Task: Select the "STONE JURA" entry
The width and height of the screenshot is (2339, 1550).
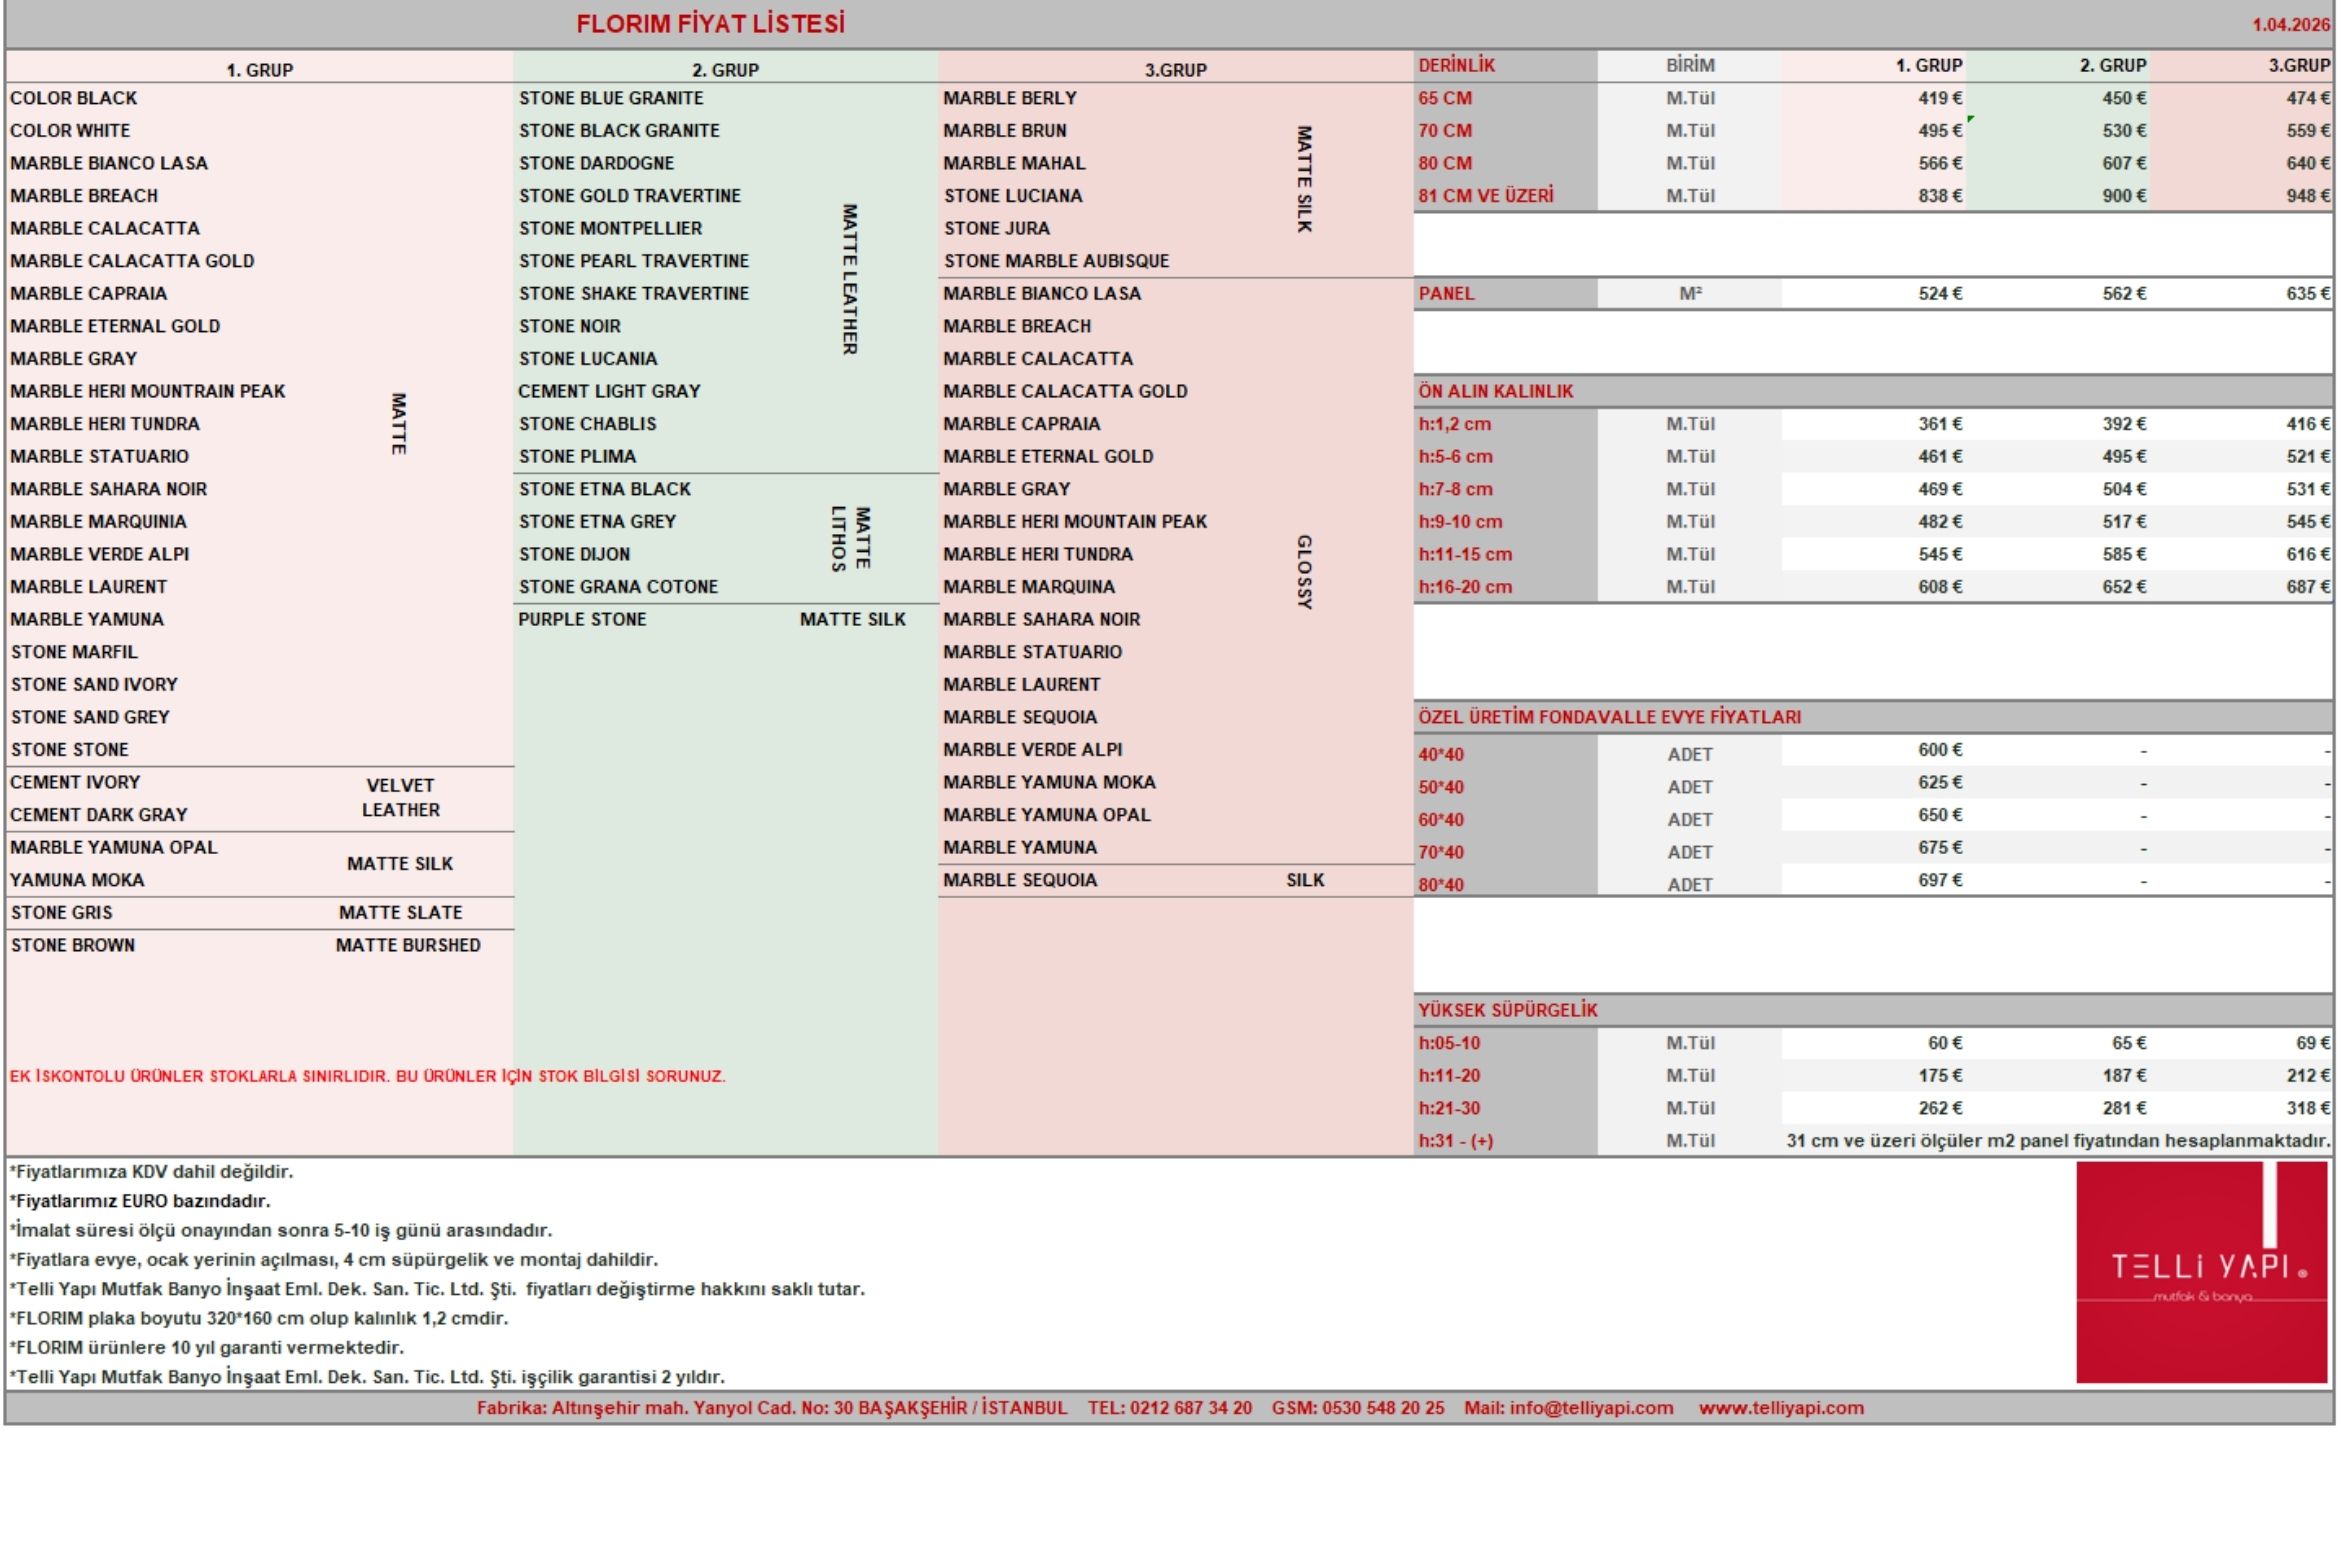Action: pyautogui.click(x=997, y=228)
